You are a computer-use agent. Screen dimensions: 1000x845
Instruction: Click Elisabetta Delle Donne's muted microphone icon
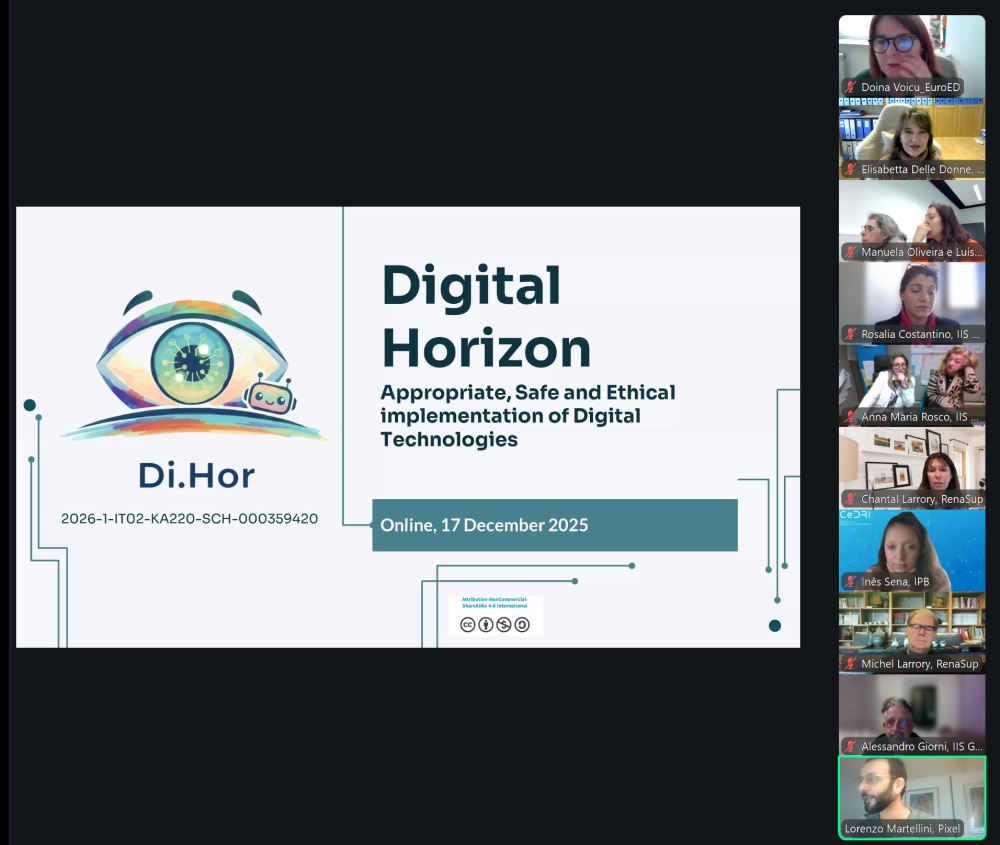[851, 170]
